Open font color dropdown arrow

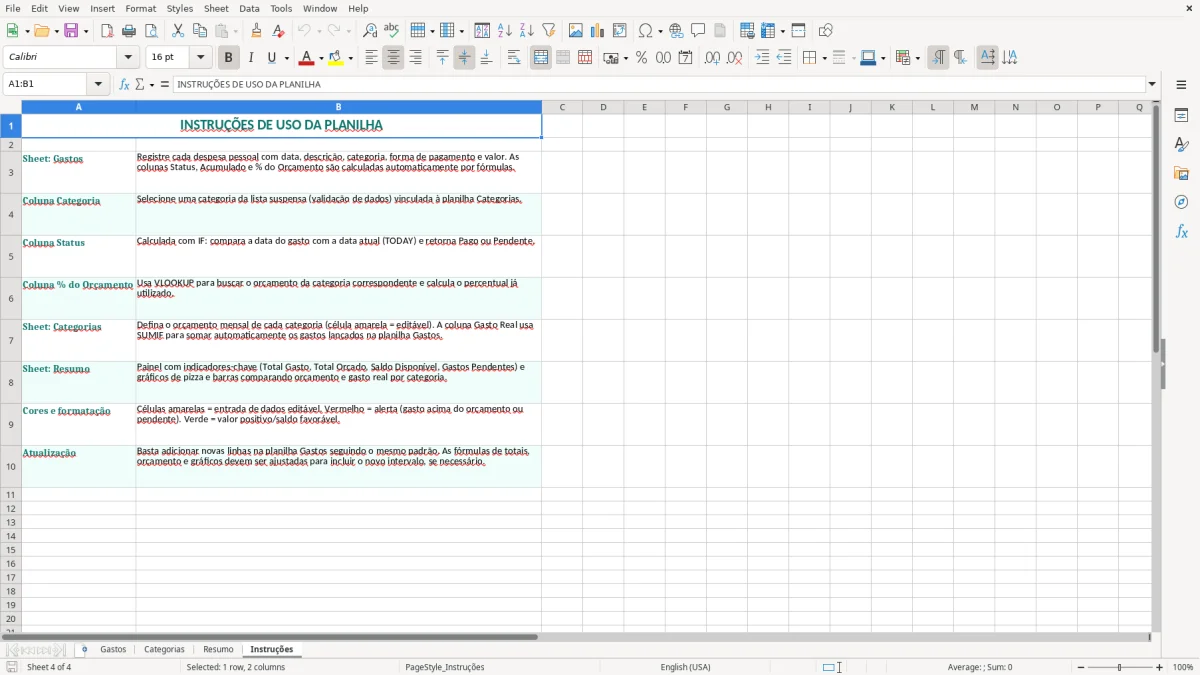[321, 58]
